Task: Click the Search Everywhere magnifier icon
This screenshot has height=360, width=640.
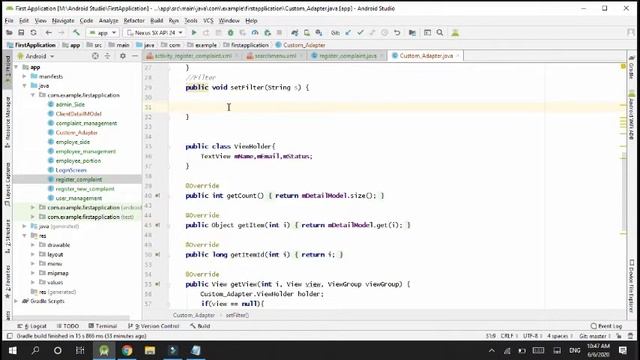Action: (440, 33)
